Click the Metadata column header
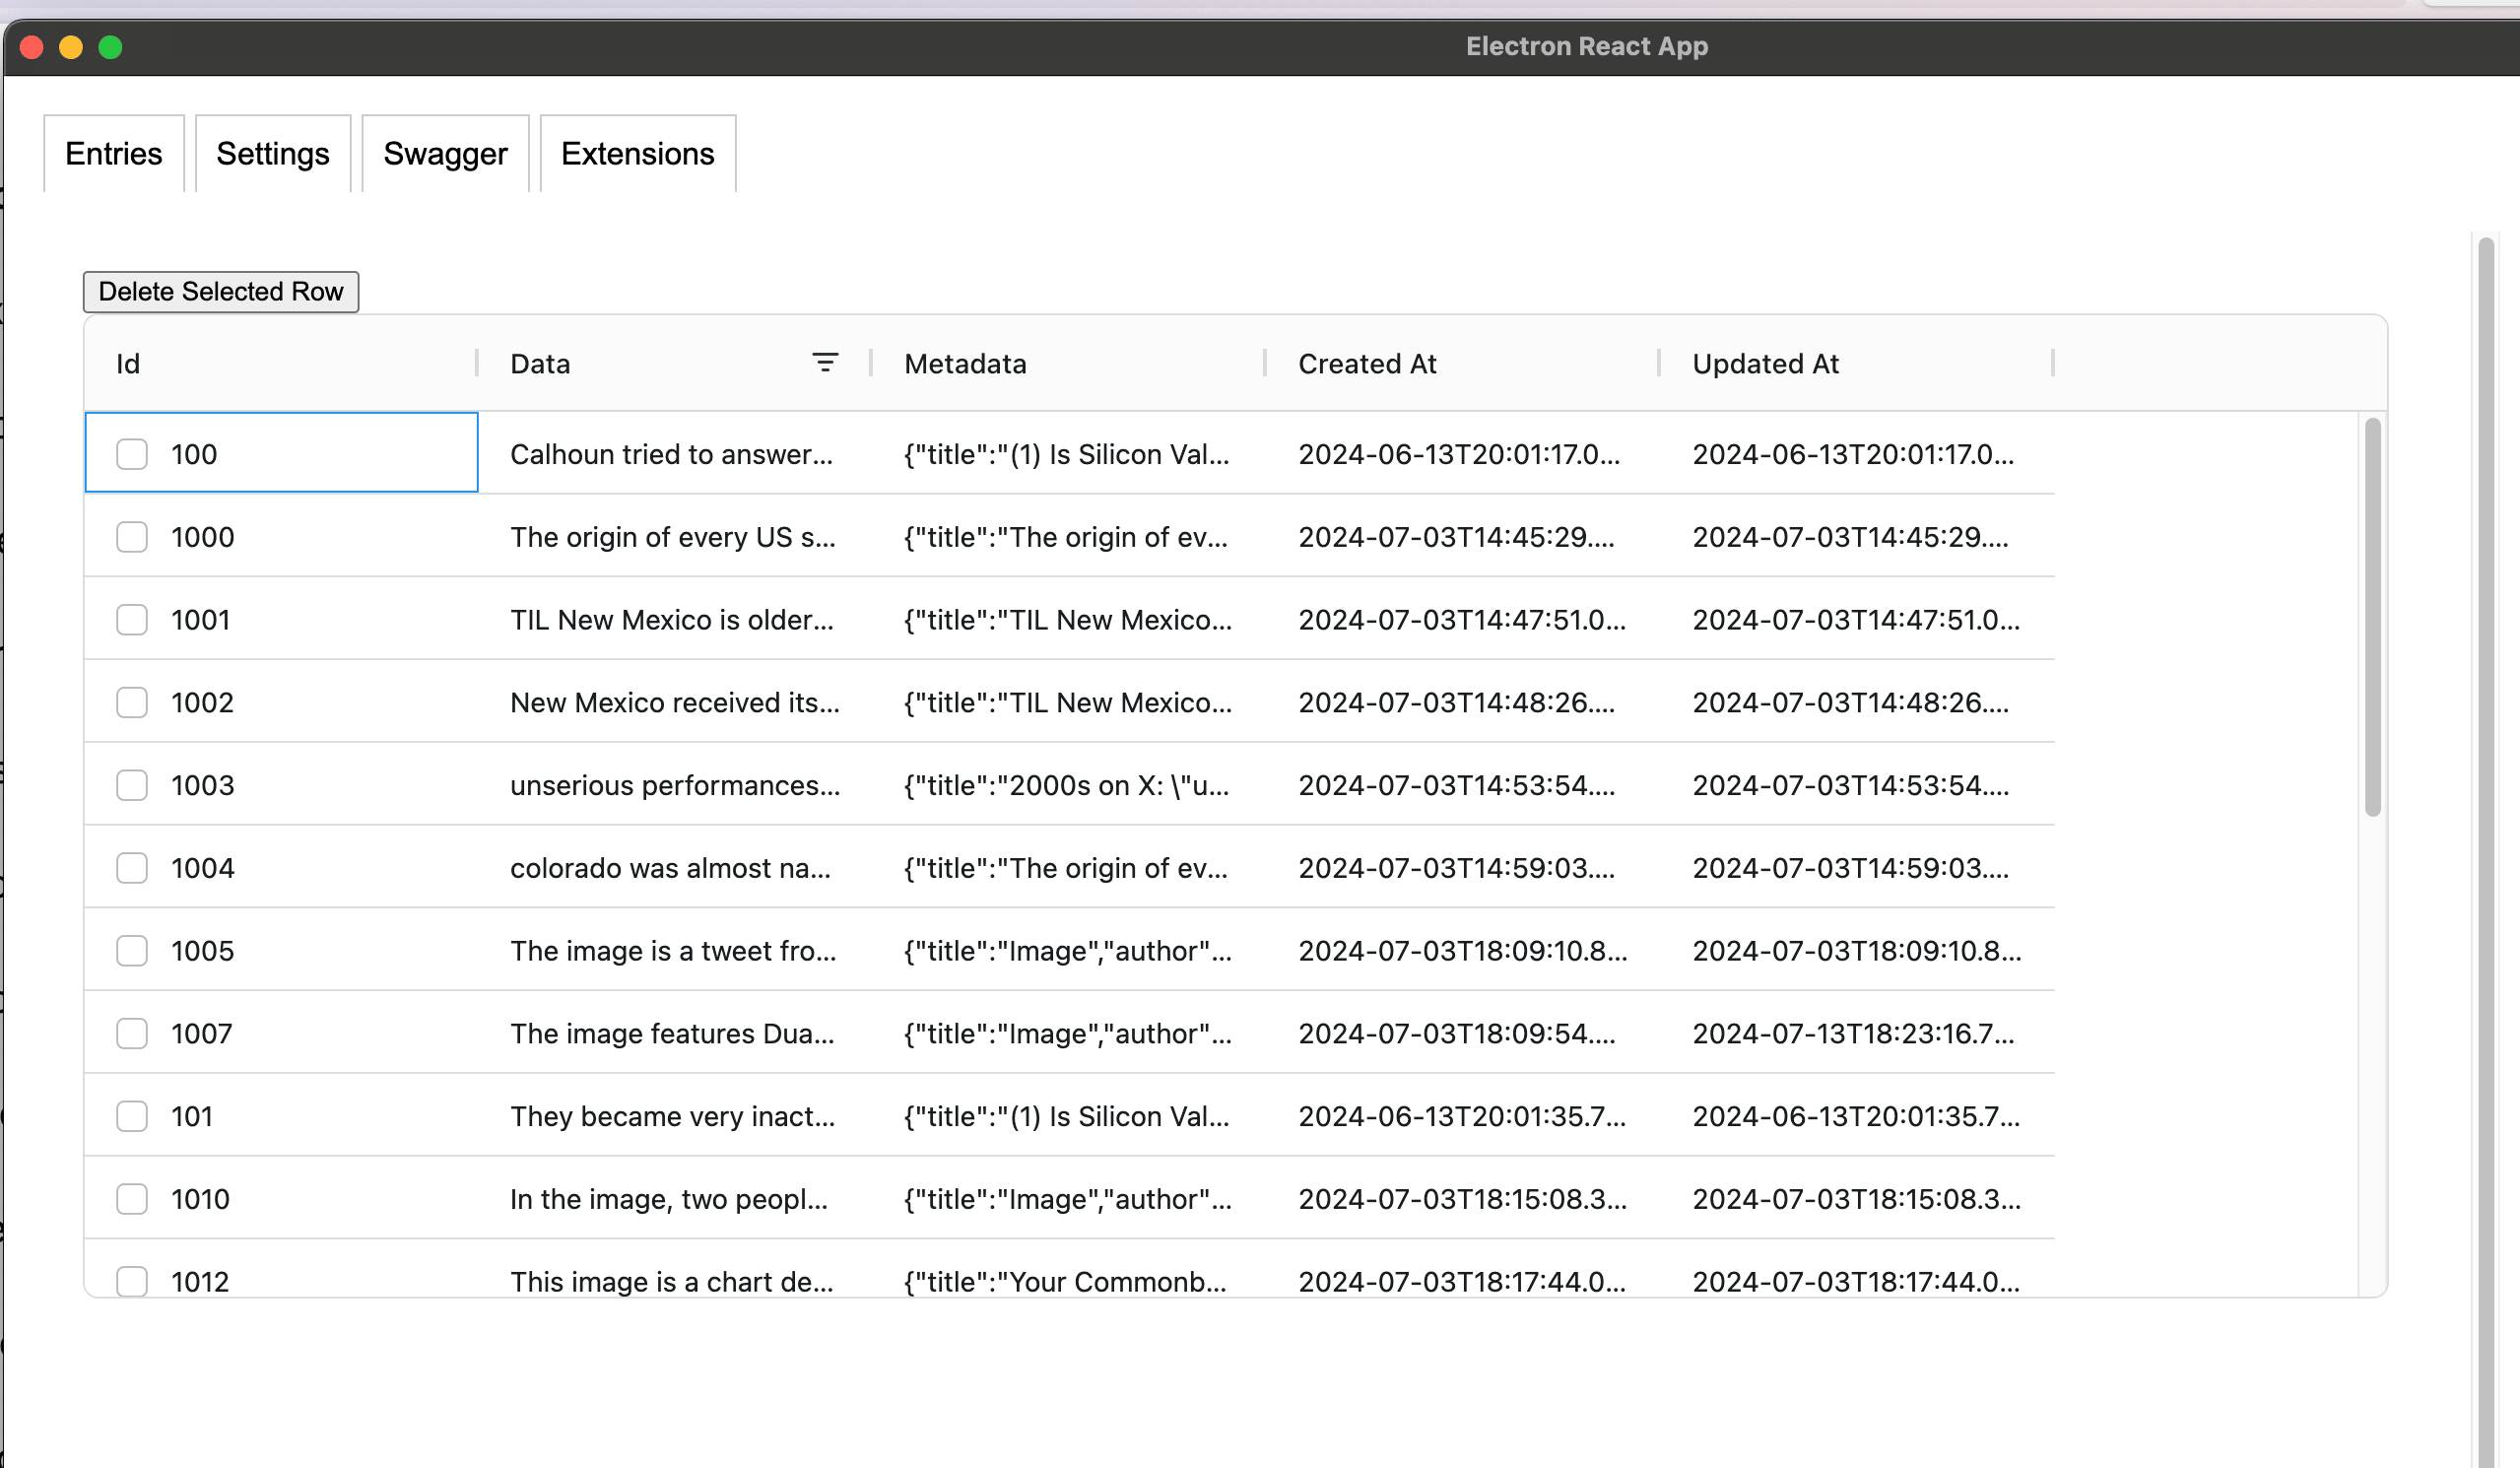2520x1468 pixels. [964, 364]
